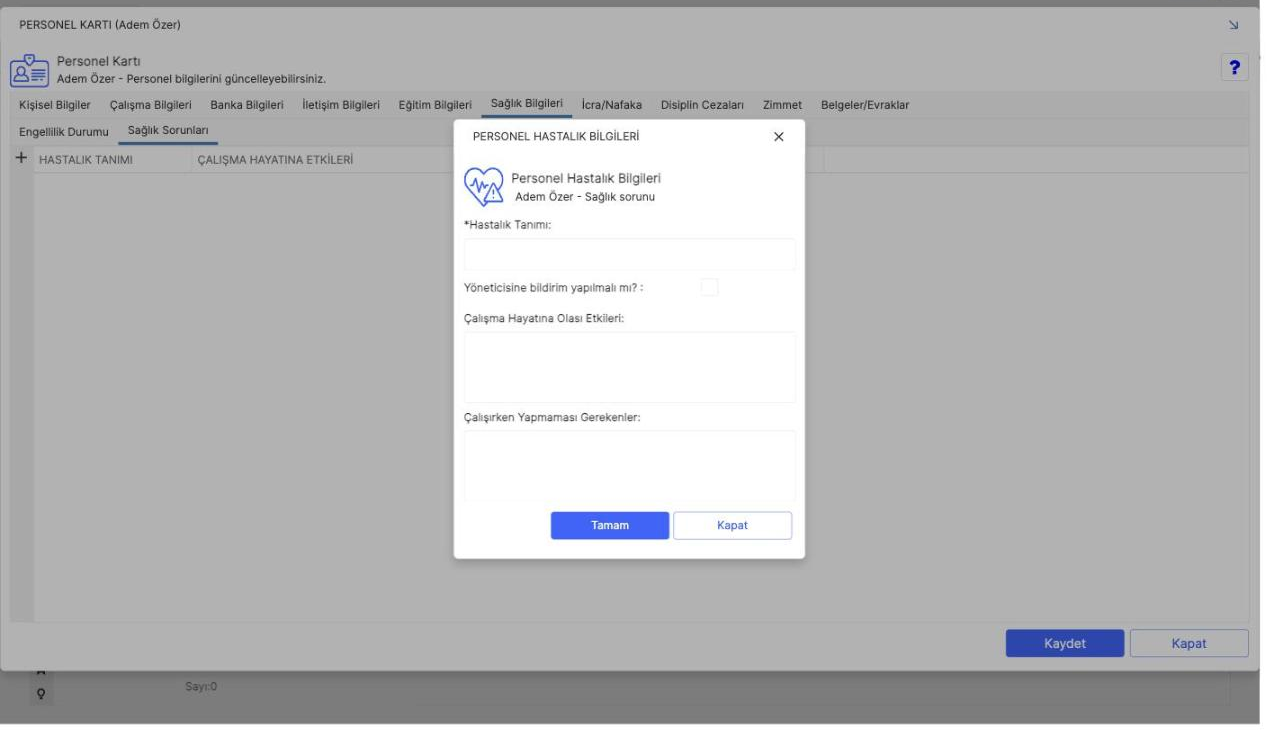Switch to the Engellilik Durumu sub-tab
1271x735 pixels.
tap(63, 132)
